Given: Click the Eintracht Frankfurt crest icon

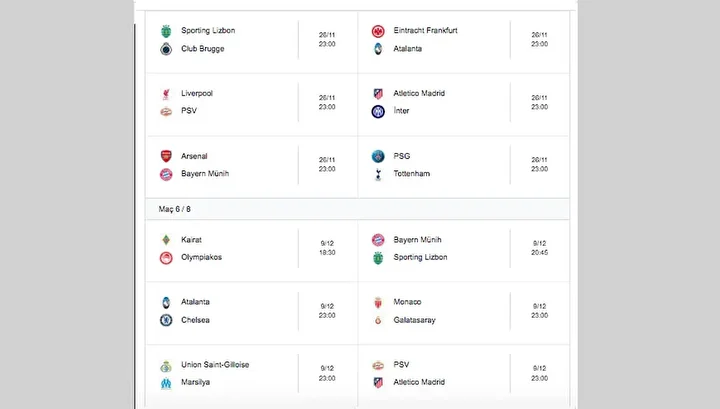Looking at the screenshot, I should click(x=378, y=31).
